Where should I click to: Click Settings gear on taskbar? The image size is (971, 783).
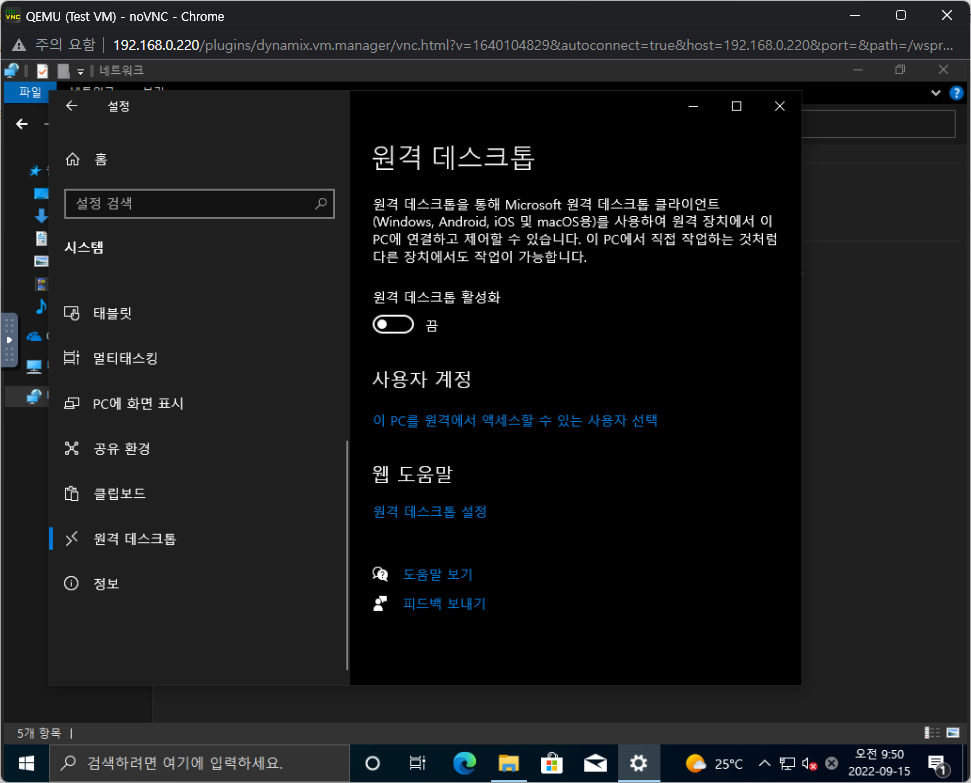[638, 763]
